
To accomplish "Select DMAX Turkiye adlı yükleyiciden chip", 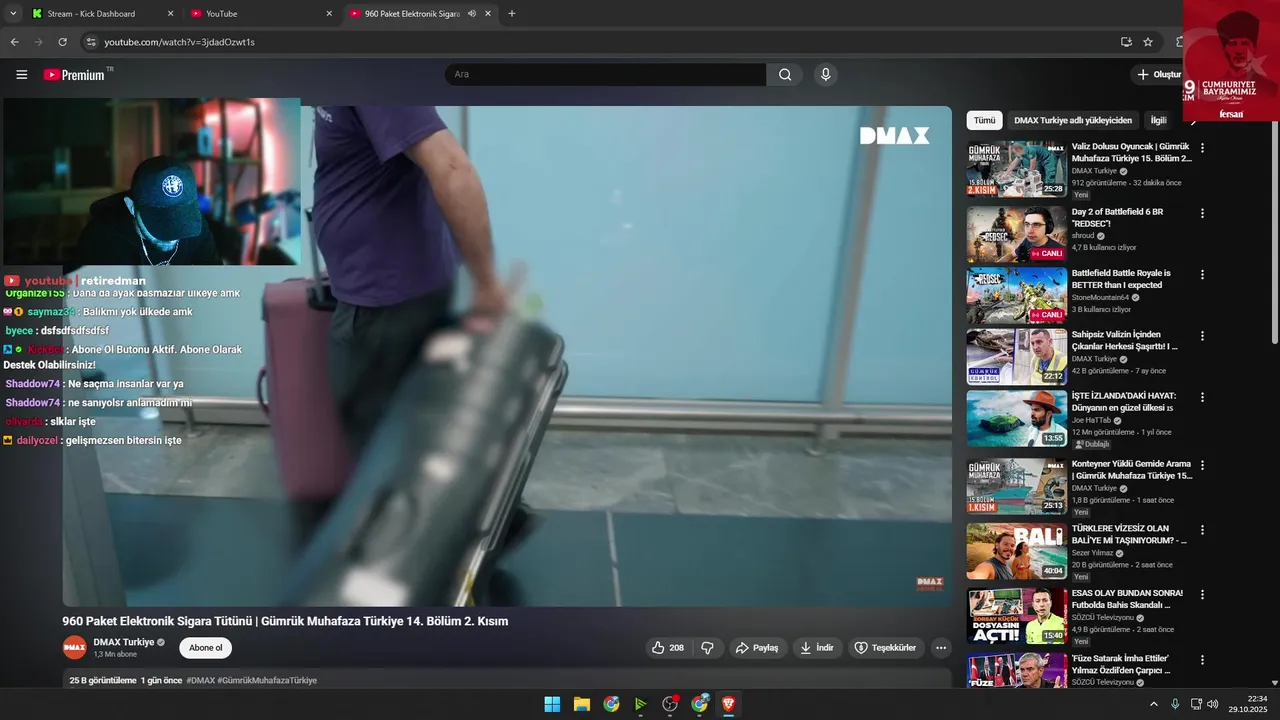I will point(1073,120).
